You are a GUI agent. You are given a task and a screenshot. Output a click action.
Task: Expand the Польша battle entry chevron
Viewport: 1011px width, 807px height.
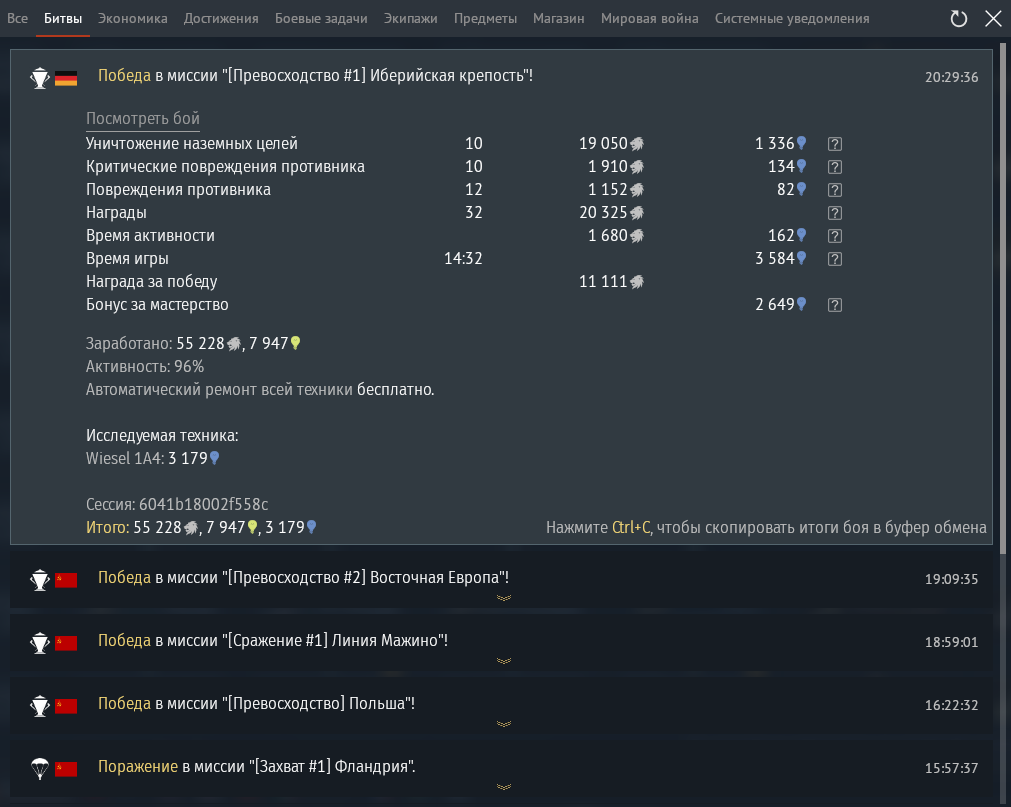(504, 724)
